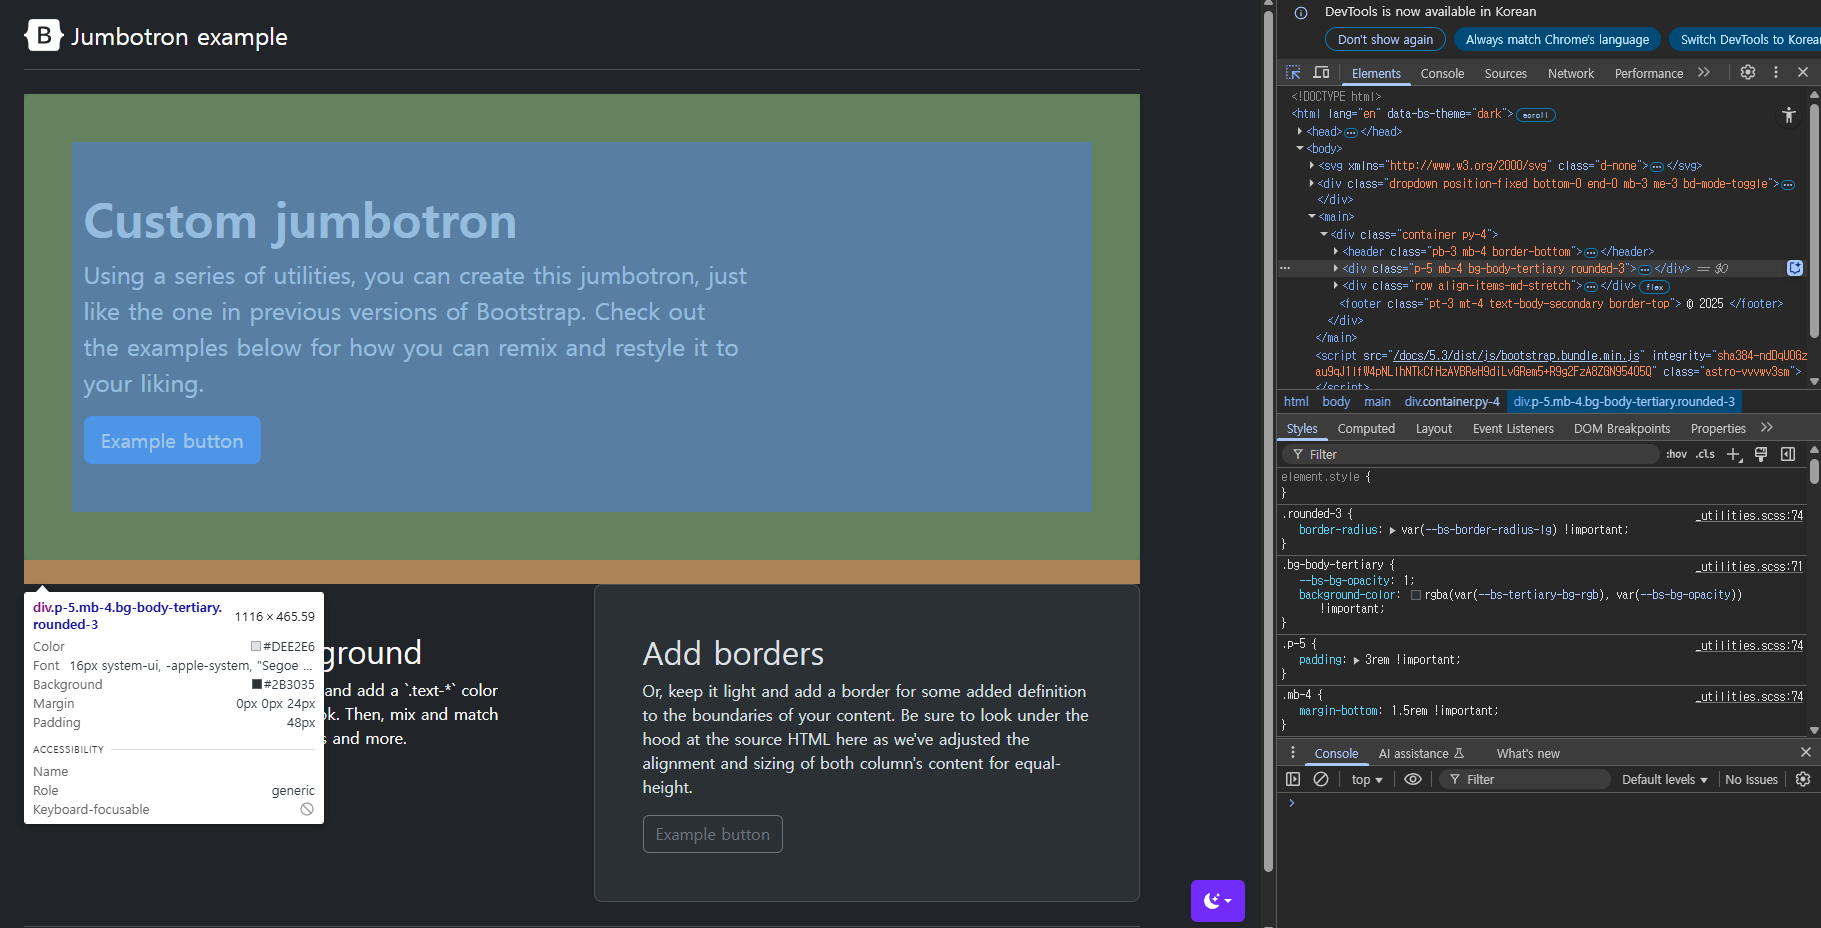The width and height of the screenshot is (1821, 928).
Task: Click Don't show again button
Action: pyautogui.click(x=1385, y=39)
